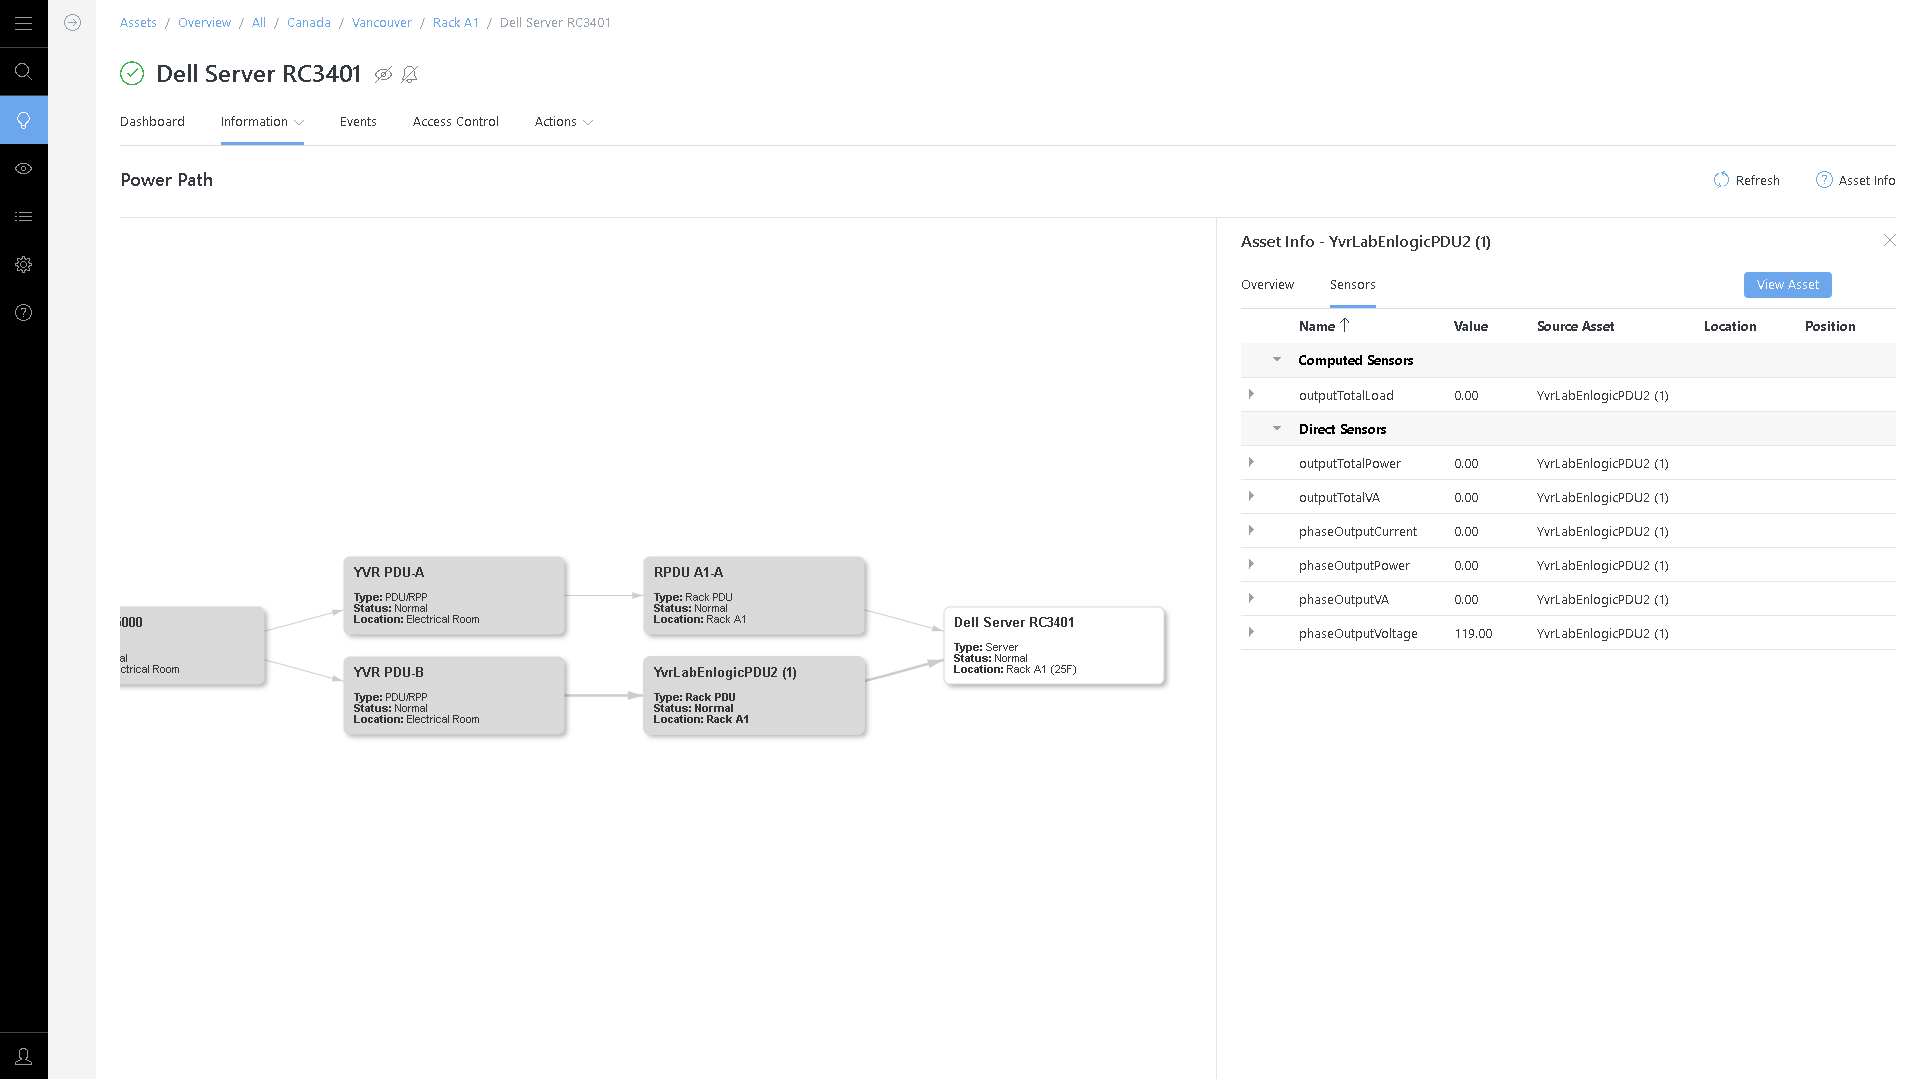Click the search icon in sidebar
This screenshot has height=1079, width=1919.
(x=23, y=71)
